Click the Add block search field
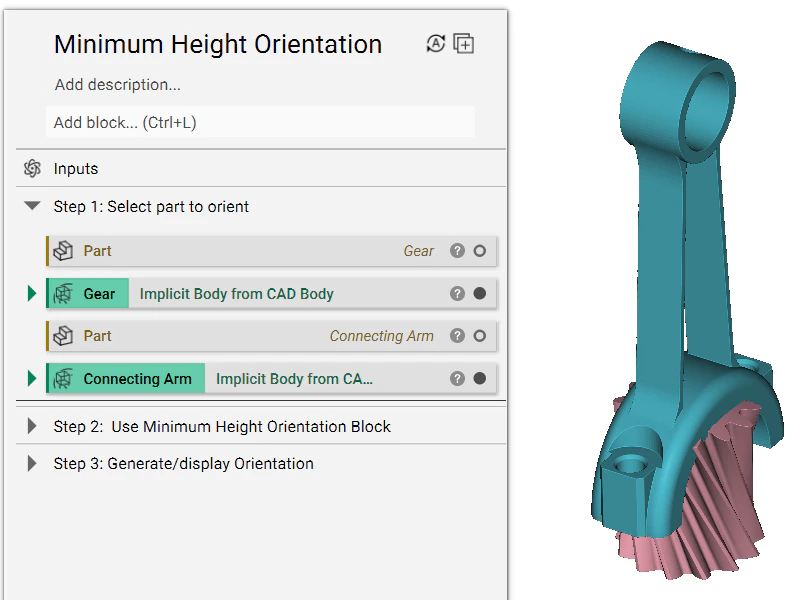800x600 pixels. (260, 122)
